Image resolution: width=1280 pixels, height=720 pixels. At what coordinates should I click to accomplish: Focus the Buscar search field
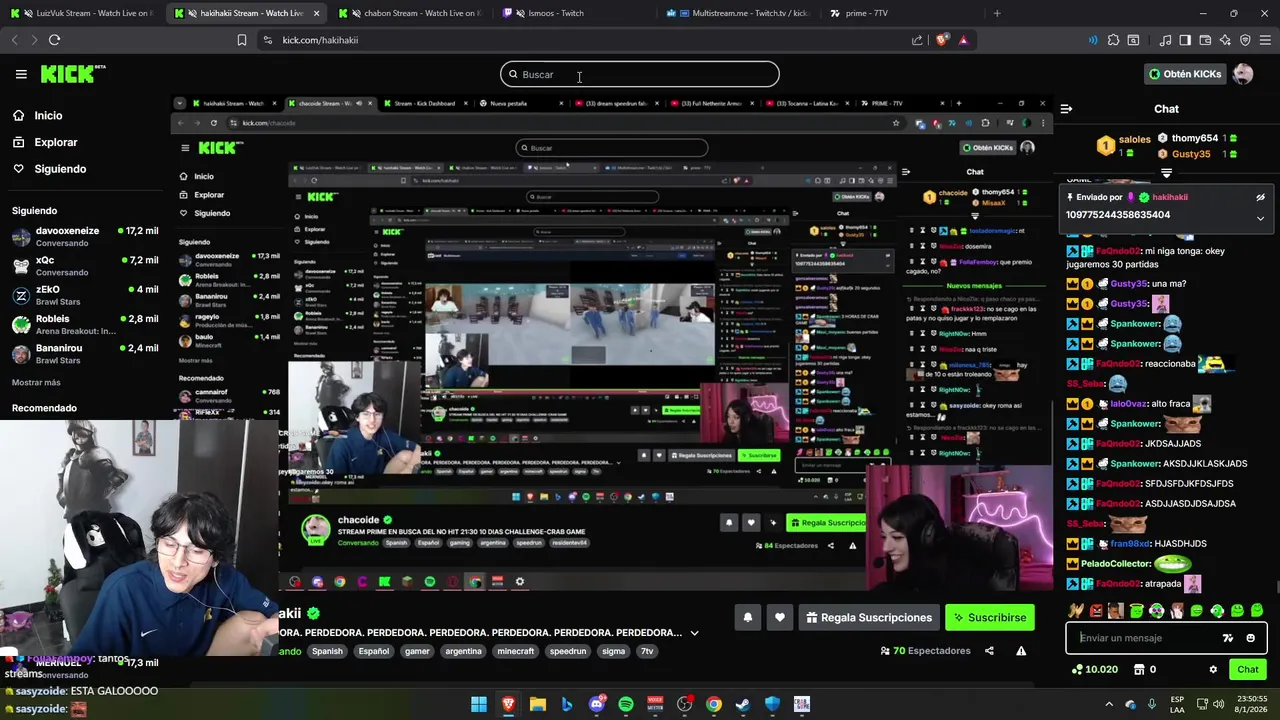coord(640,74)
